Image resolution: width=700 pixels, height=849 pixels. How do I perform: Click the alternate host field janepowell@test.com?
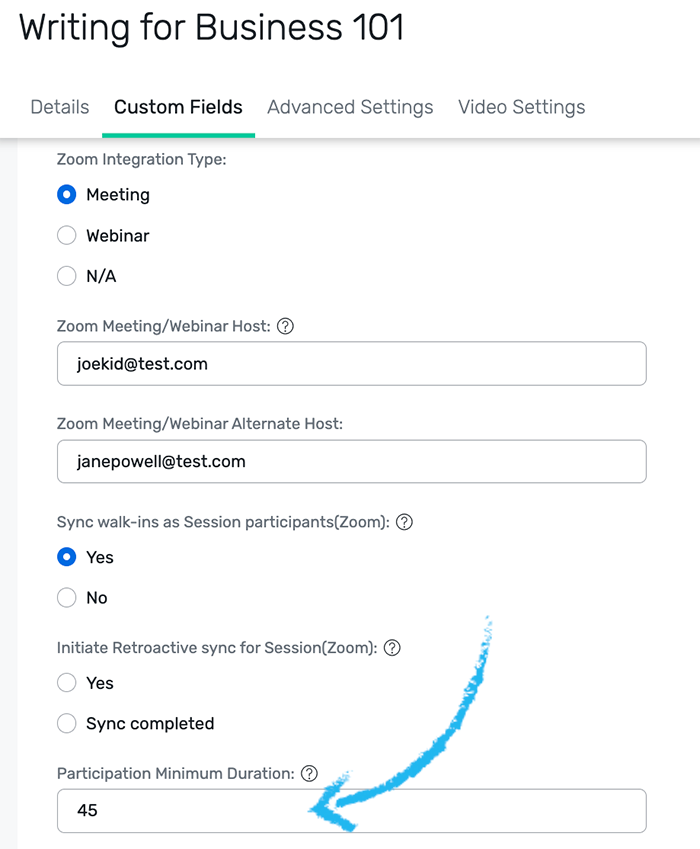(x=351, y=461)
